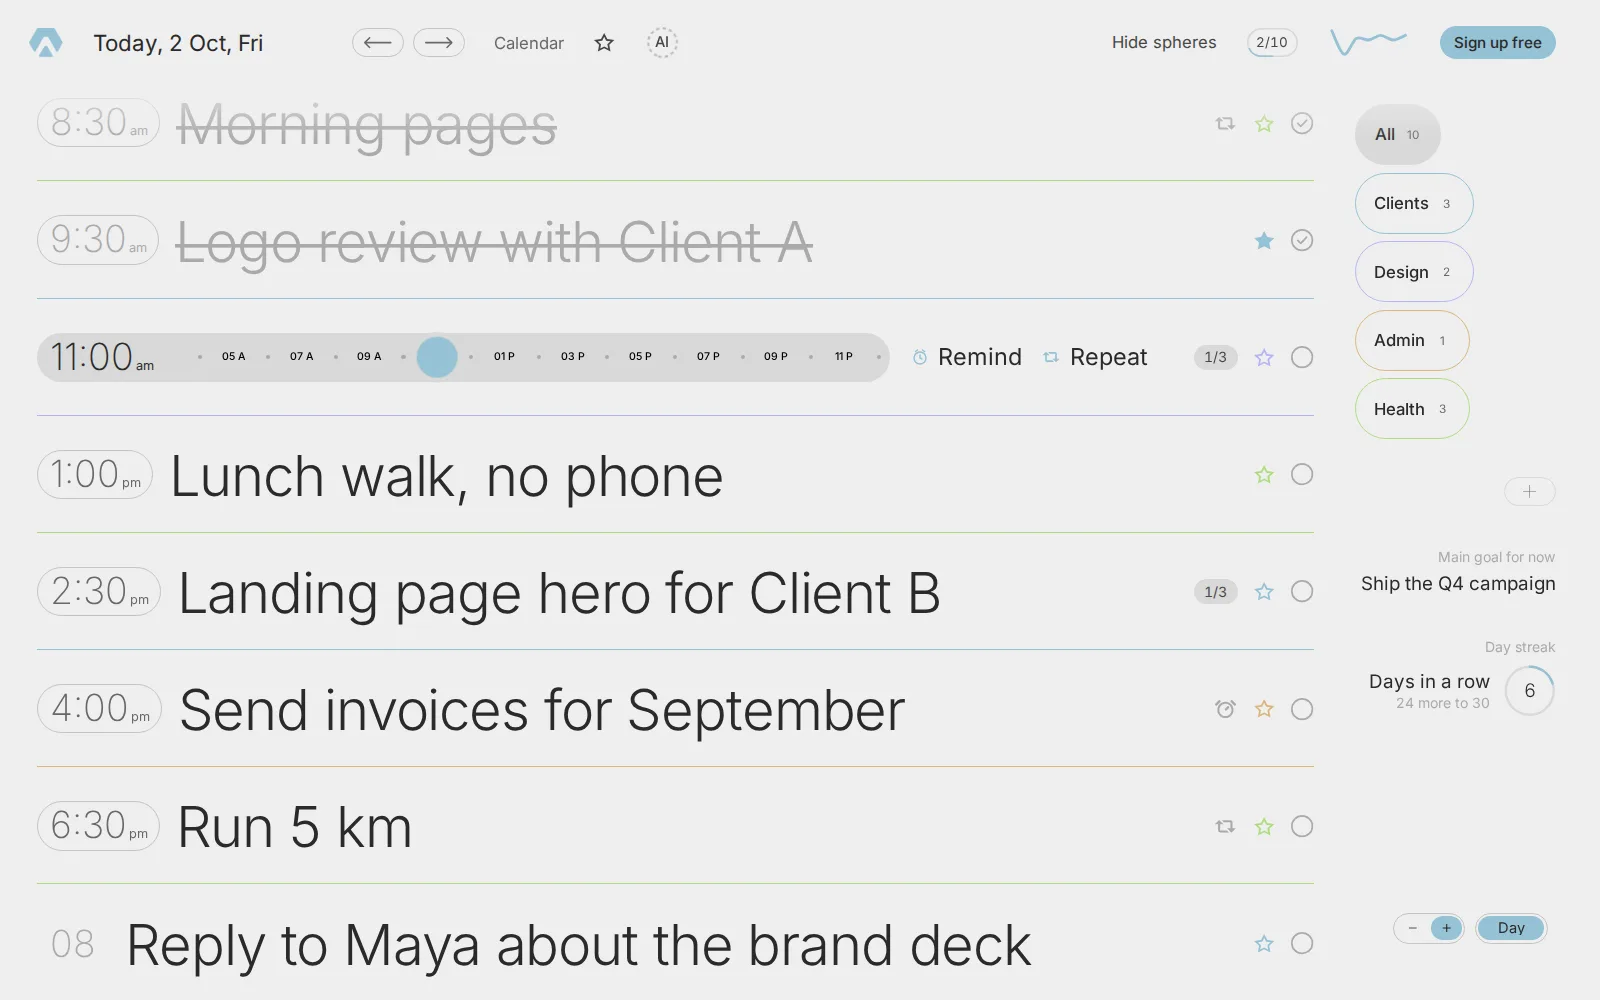
Task: Star the Lunch walk task
Action: (x=1264, y=474)
